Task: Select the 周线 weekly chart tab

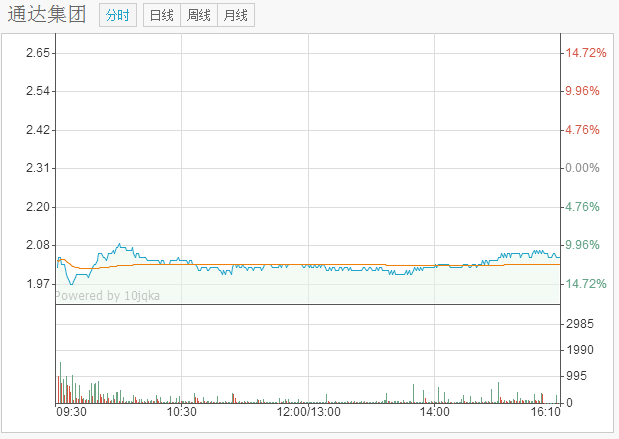Action: 198,15
